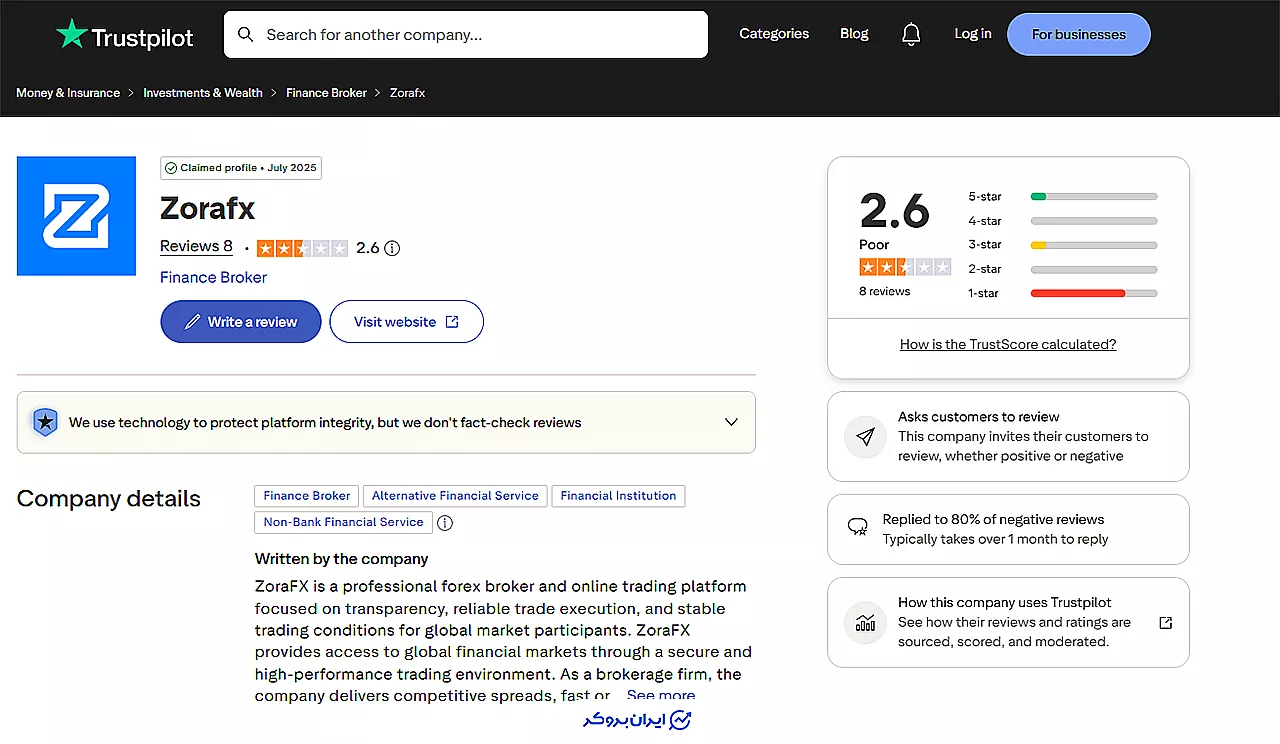
Task: Select the Finance Broker category tag
Action: click(307, 496)
